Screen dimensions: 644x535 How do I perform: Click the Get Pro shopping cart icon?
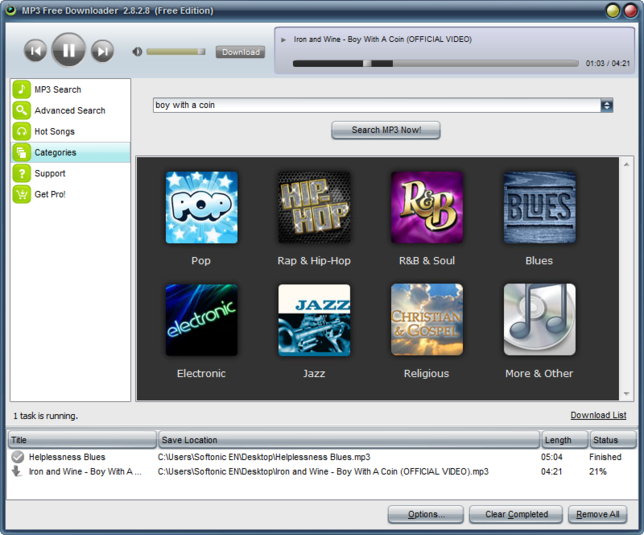point(21,194)
